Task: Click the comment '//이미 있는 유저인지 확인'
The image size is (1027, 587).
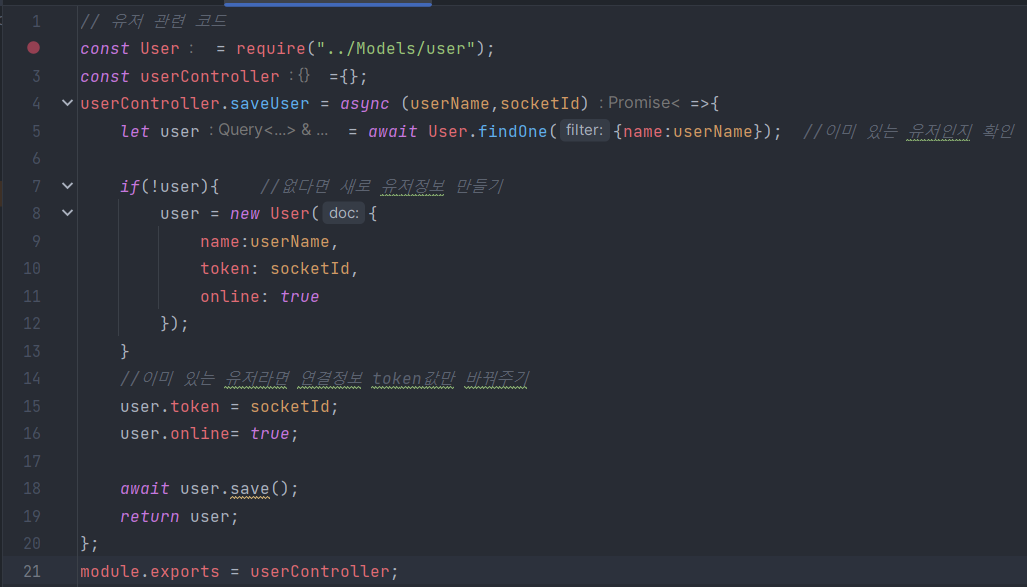Action: [909, 131]
